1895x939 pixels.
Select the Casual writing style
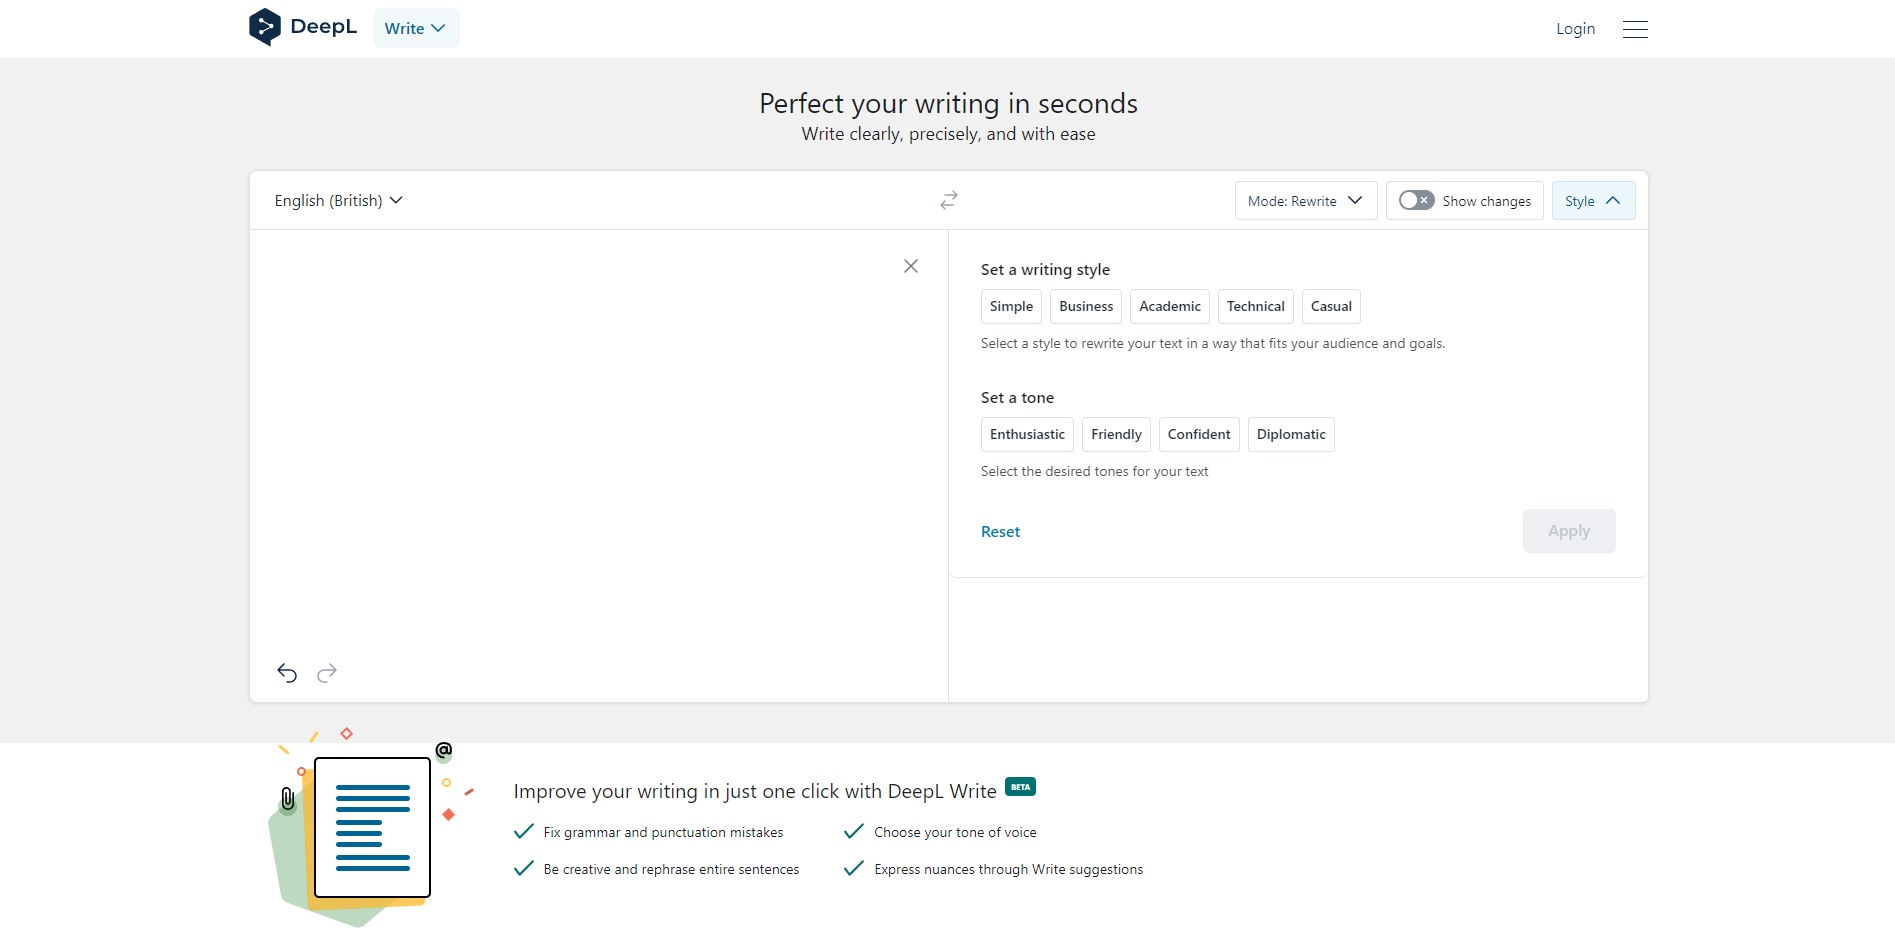[x=1331, y=306]
